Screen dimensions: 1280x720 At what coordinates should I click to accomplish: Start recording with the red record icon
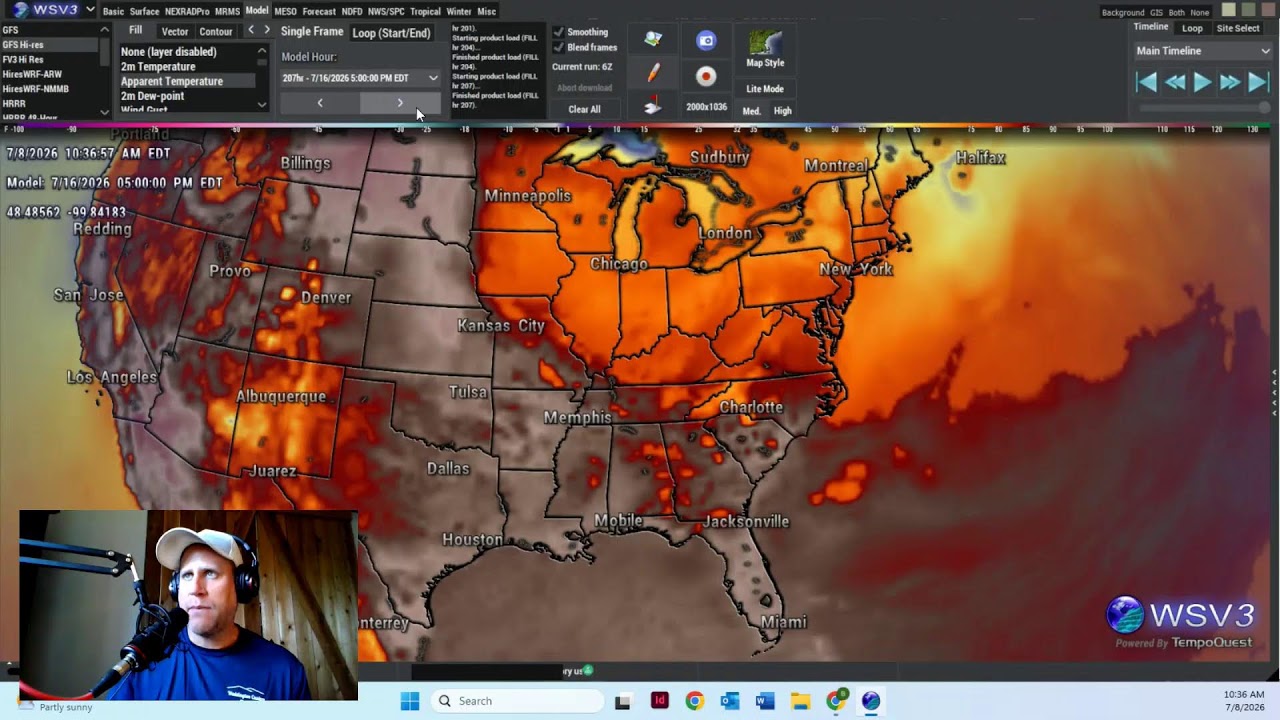pos(706,76)
